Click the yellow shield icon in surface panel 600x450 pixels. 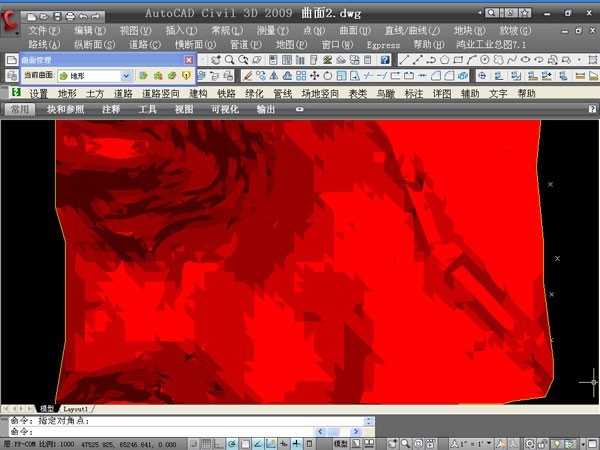click(186, 76)
